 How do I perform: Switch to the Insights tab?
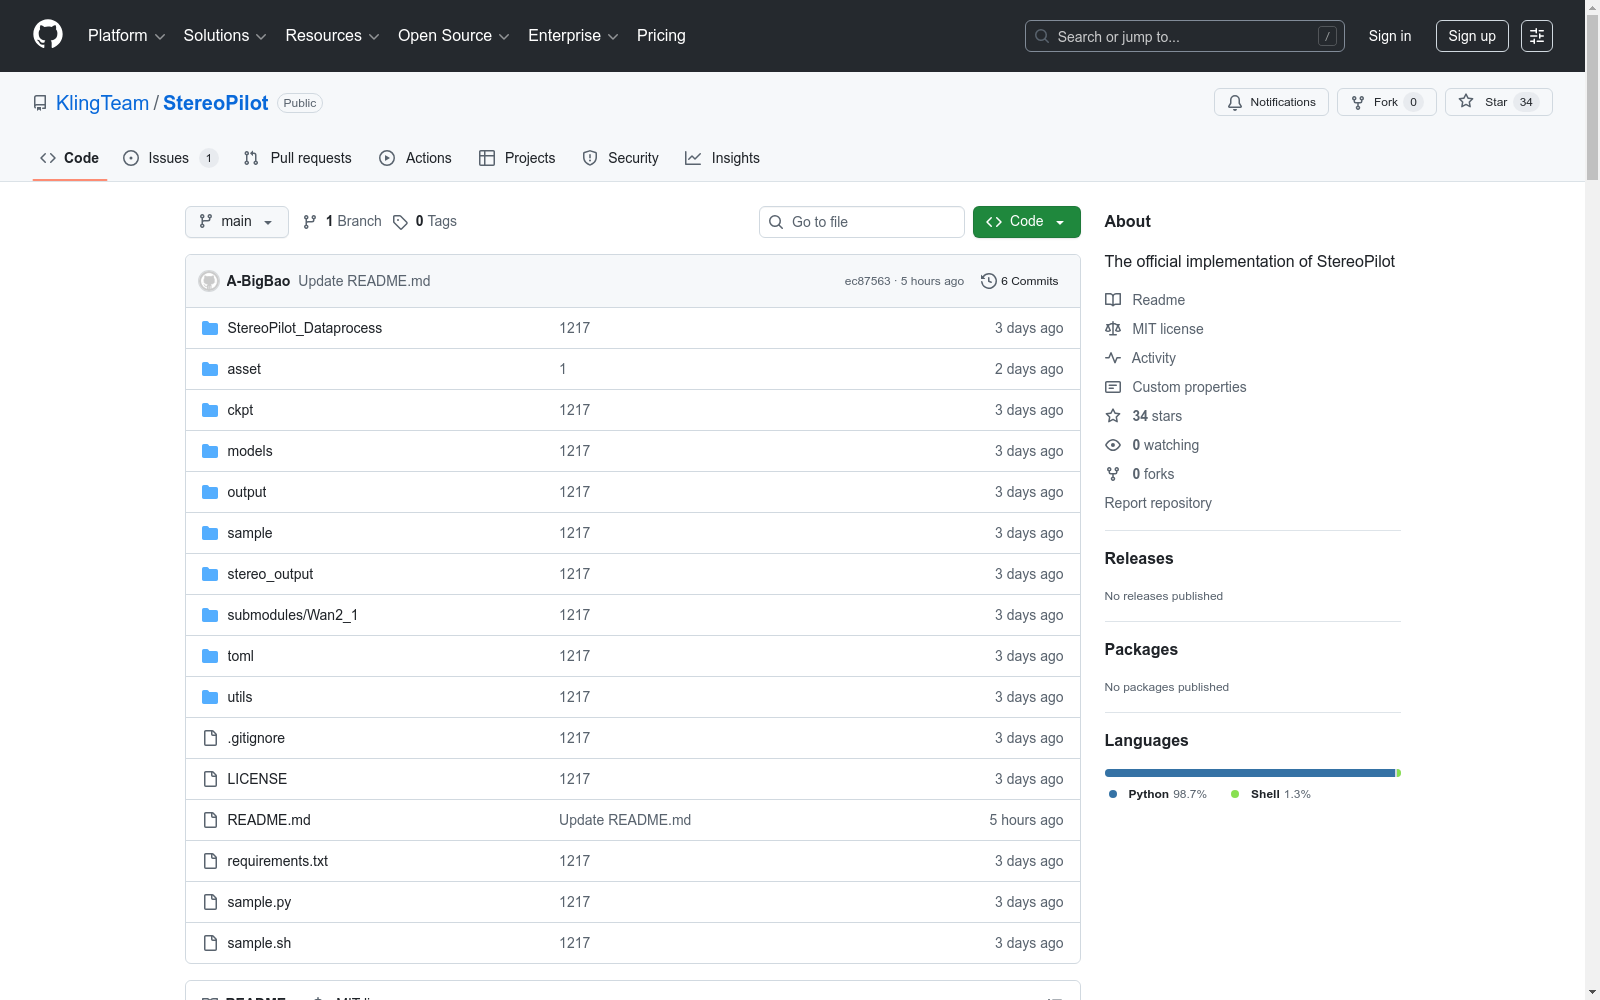(722, 158)
